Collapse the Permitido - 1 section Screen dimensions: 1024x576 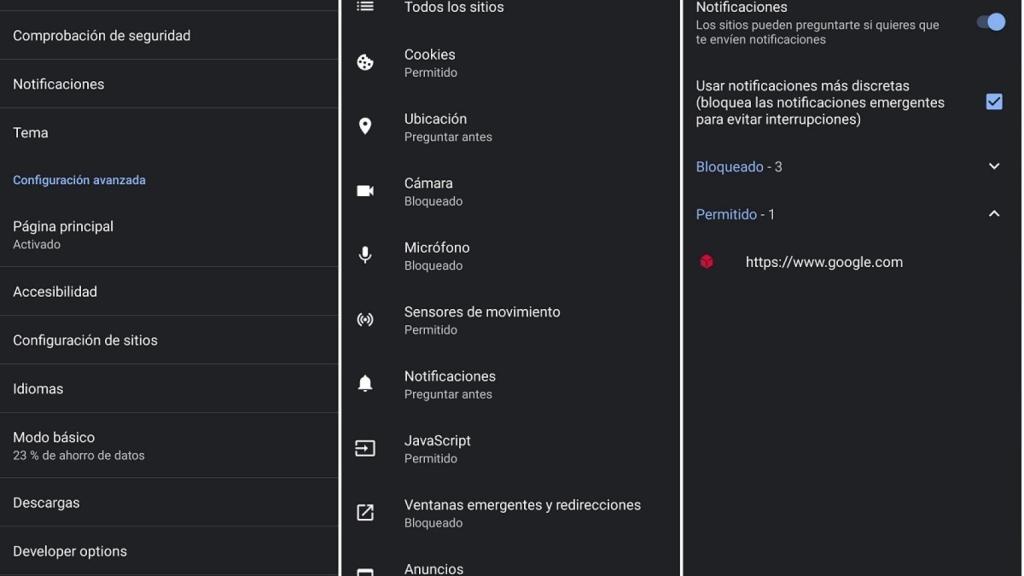point(993,213)
